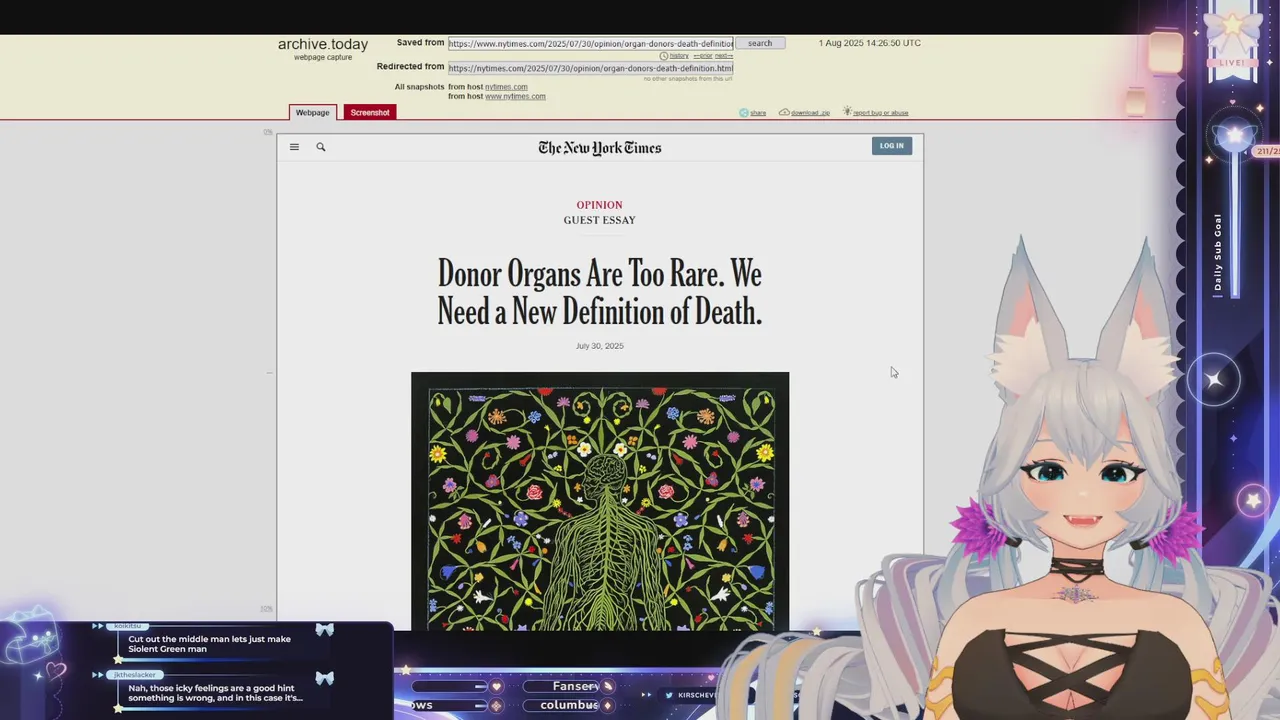
Task: Open snapshots from host www.nytimes.com
Action: [515, 96]
